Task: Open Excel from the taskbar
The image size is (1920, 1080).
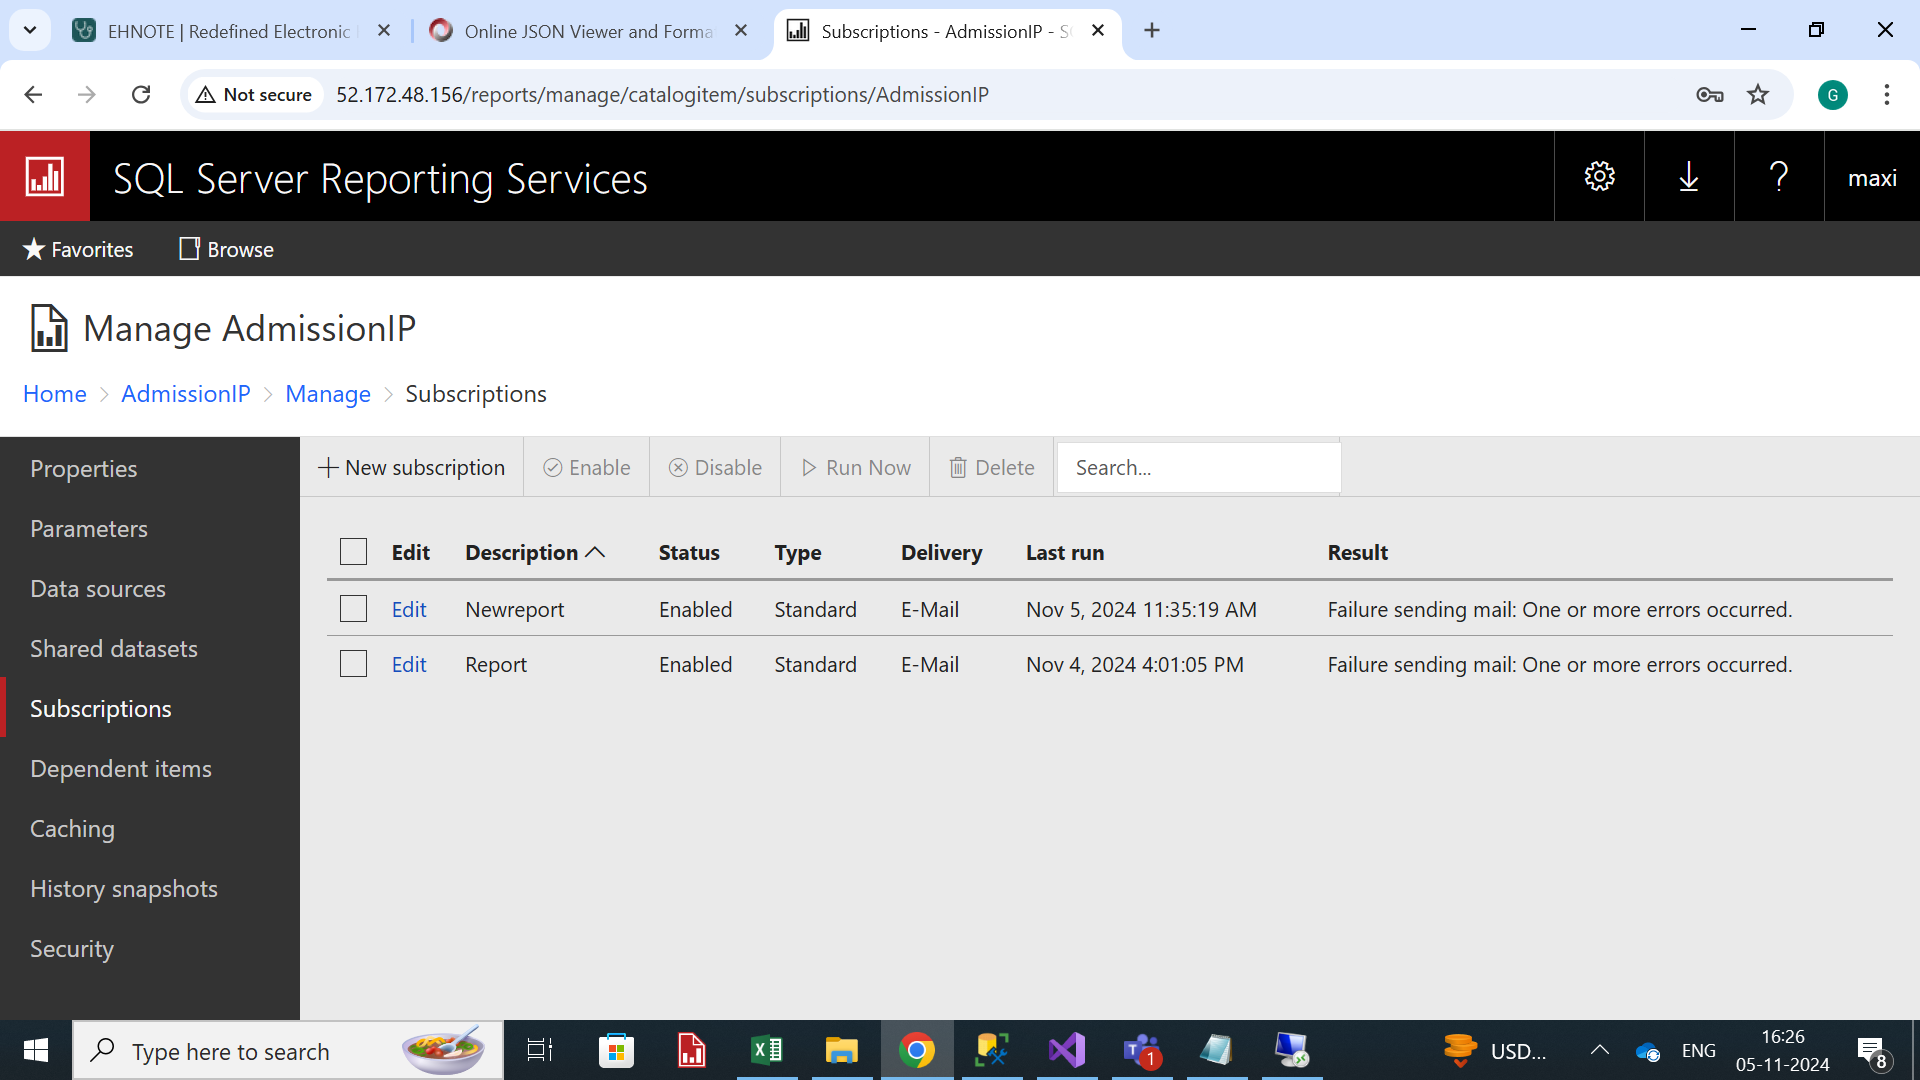Action: point(767,1050)
